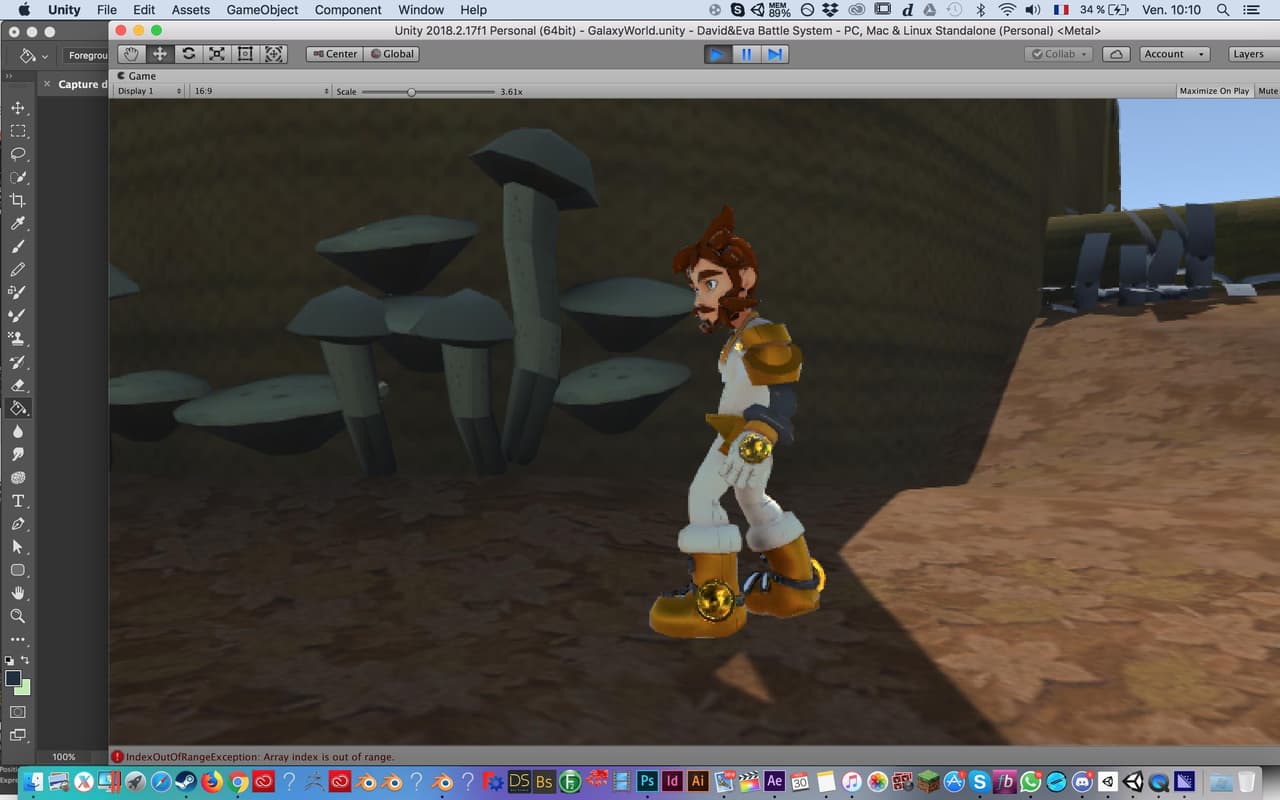
Task: Select Unity's Rect transform tool
Action: (246, 54)
